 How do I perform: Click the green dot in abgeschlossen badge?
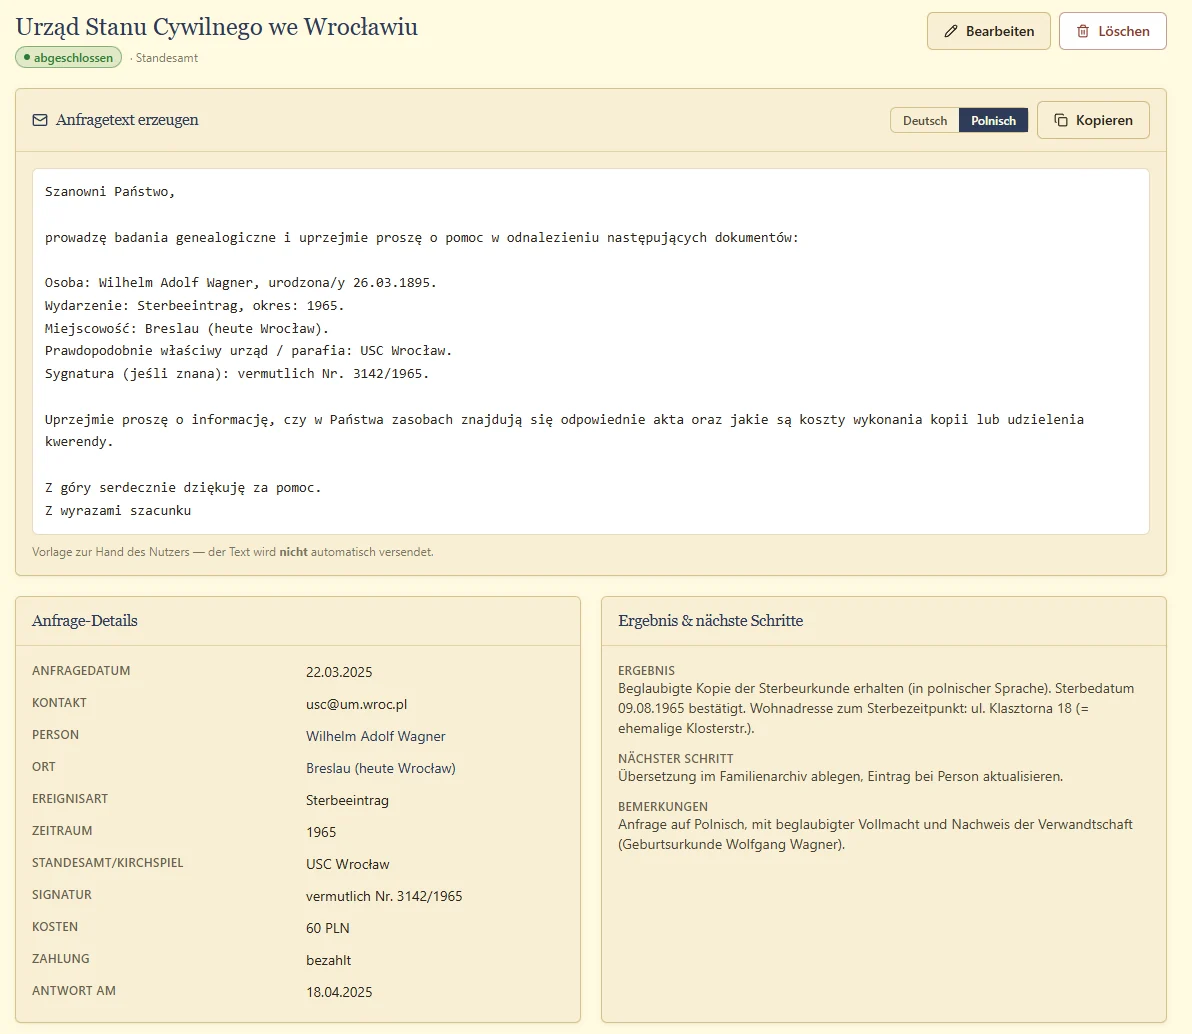pos(27,58)
